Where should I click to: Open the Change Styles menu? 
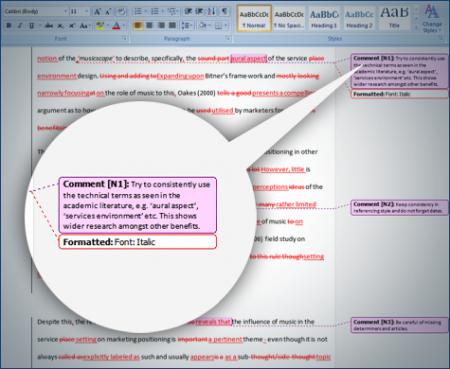432,19
